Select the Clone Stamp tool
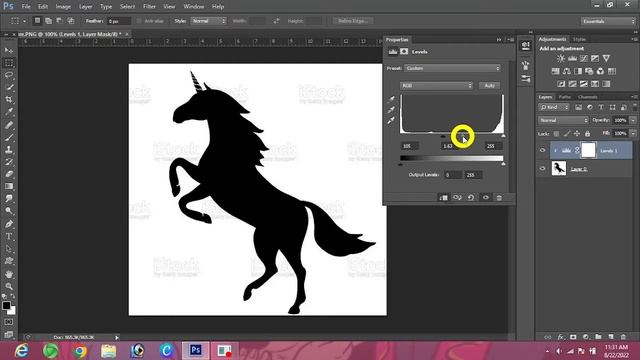The width and height of the screenshot is (640, 360). click(x=9, y=149)
